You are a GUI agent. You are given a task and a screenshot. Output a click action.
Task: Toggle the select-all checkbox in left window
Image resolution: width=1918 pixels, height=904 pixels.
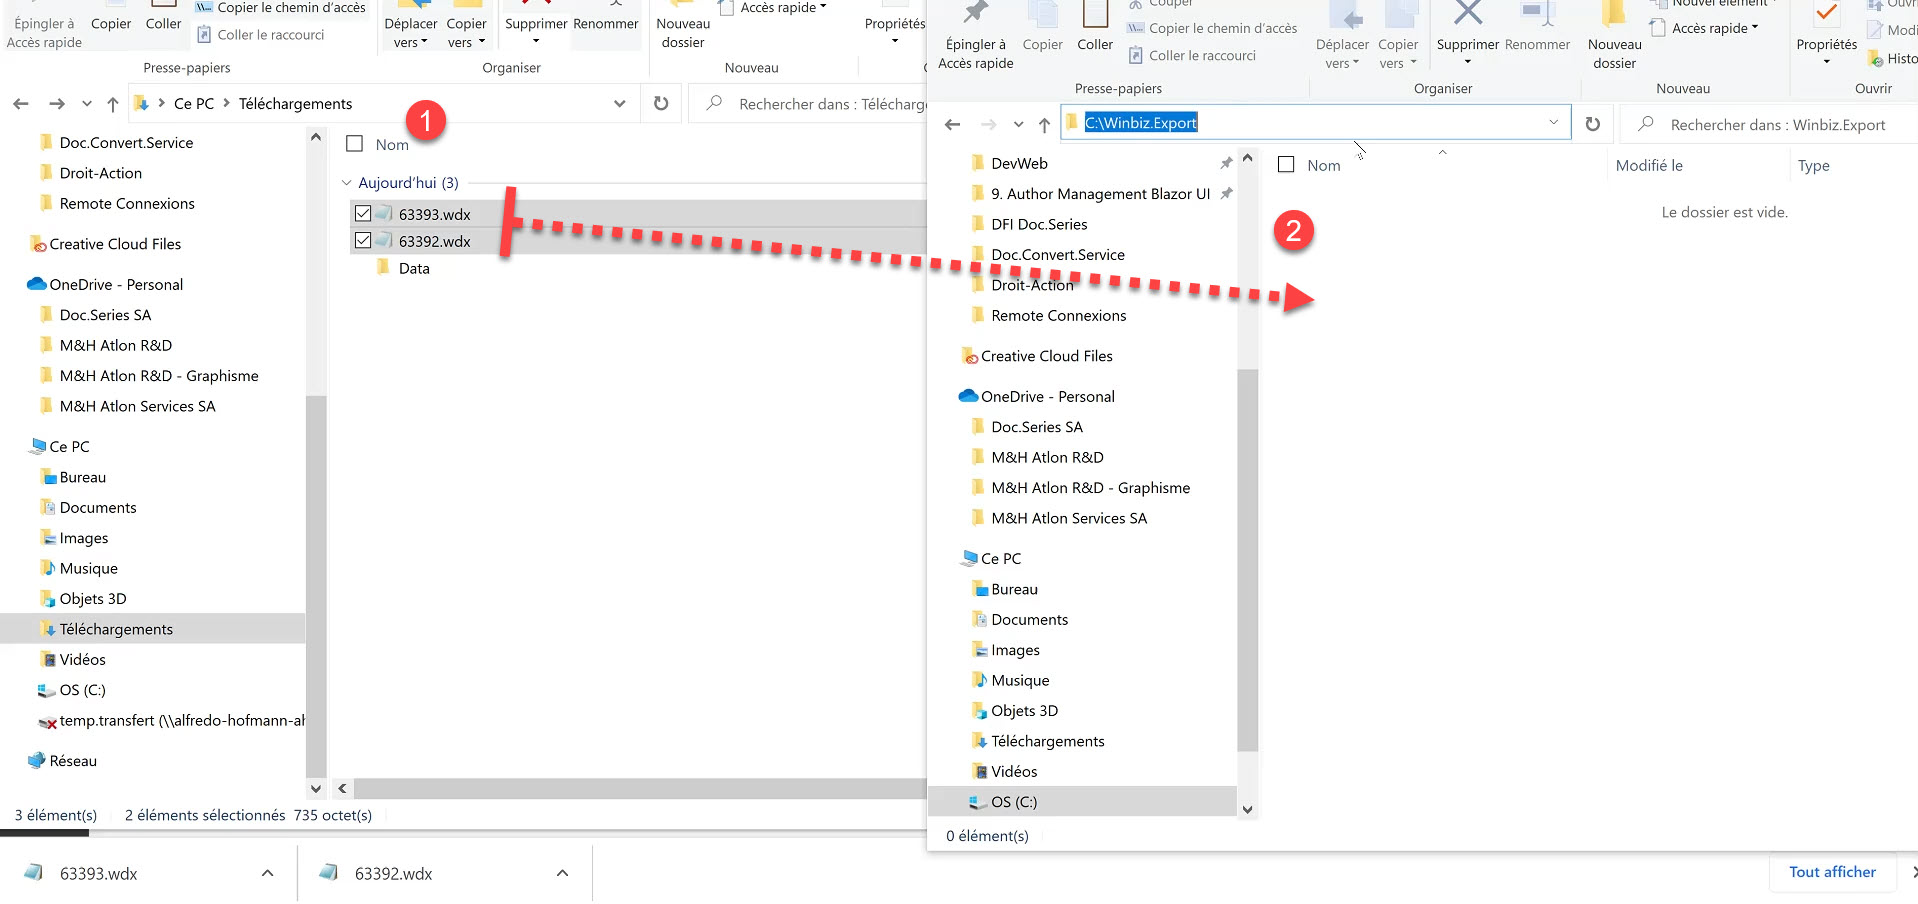click(354, 144)
